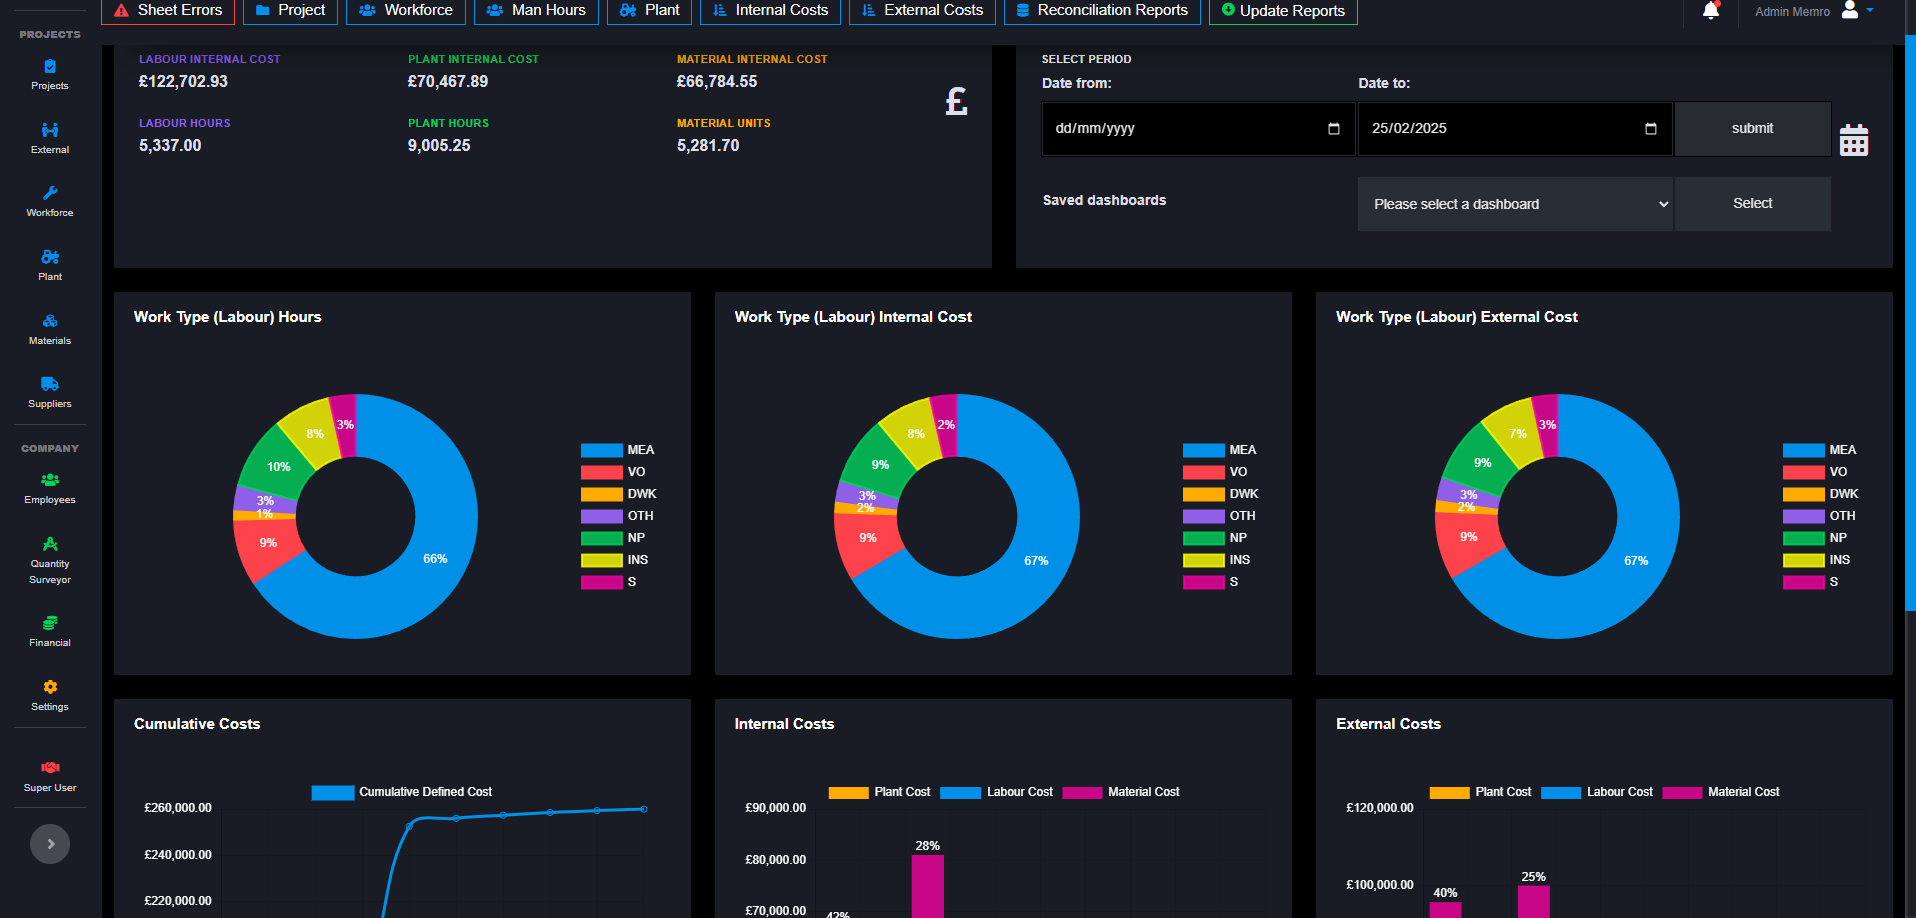1916x918 pixels.
Task: Open the Internal Costs tab
Action: [x=770, y=11]
